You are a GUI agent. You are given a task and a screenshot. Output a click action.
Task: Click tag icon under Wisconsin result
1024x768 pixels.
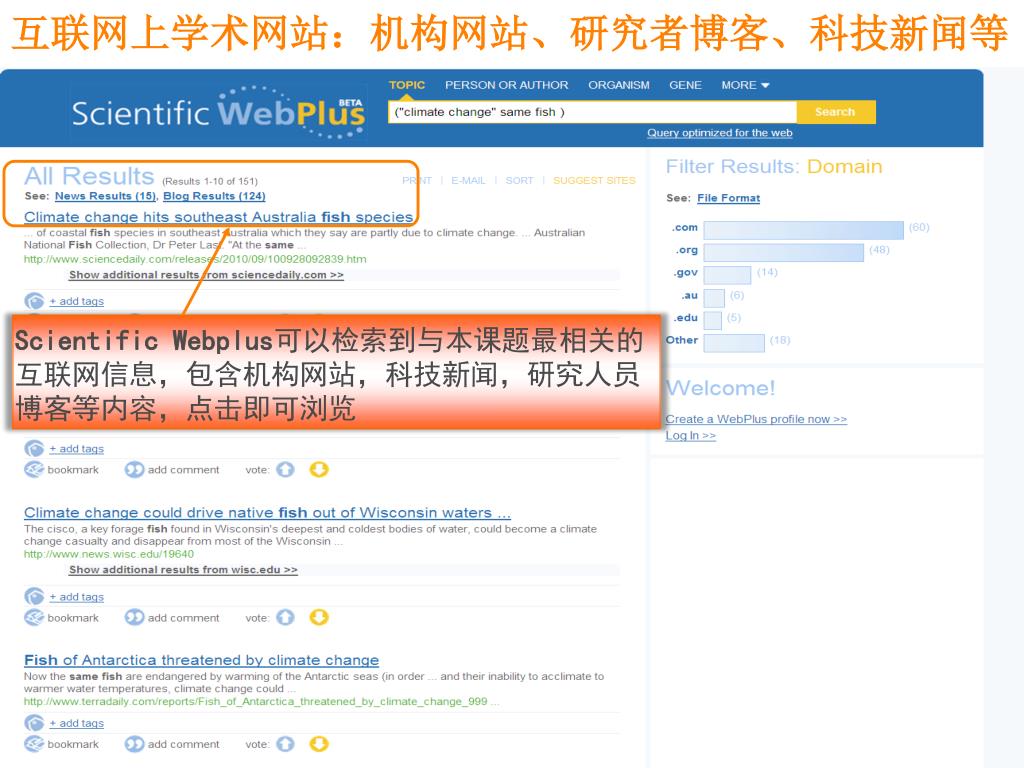tap(34, 596)
